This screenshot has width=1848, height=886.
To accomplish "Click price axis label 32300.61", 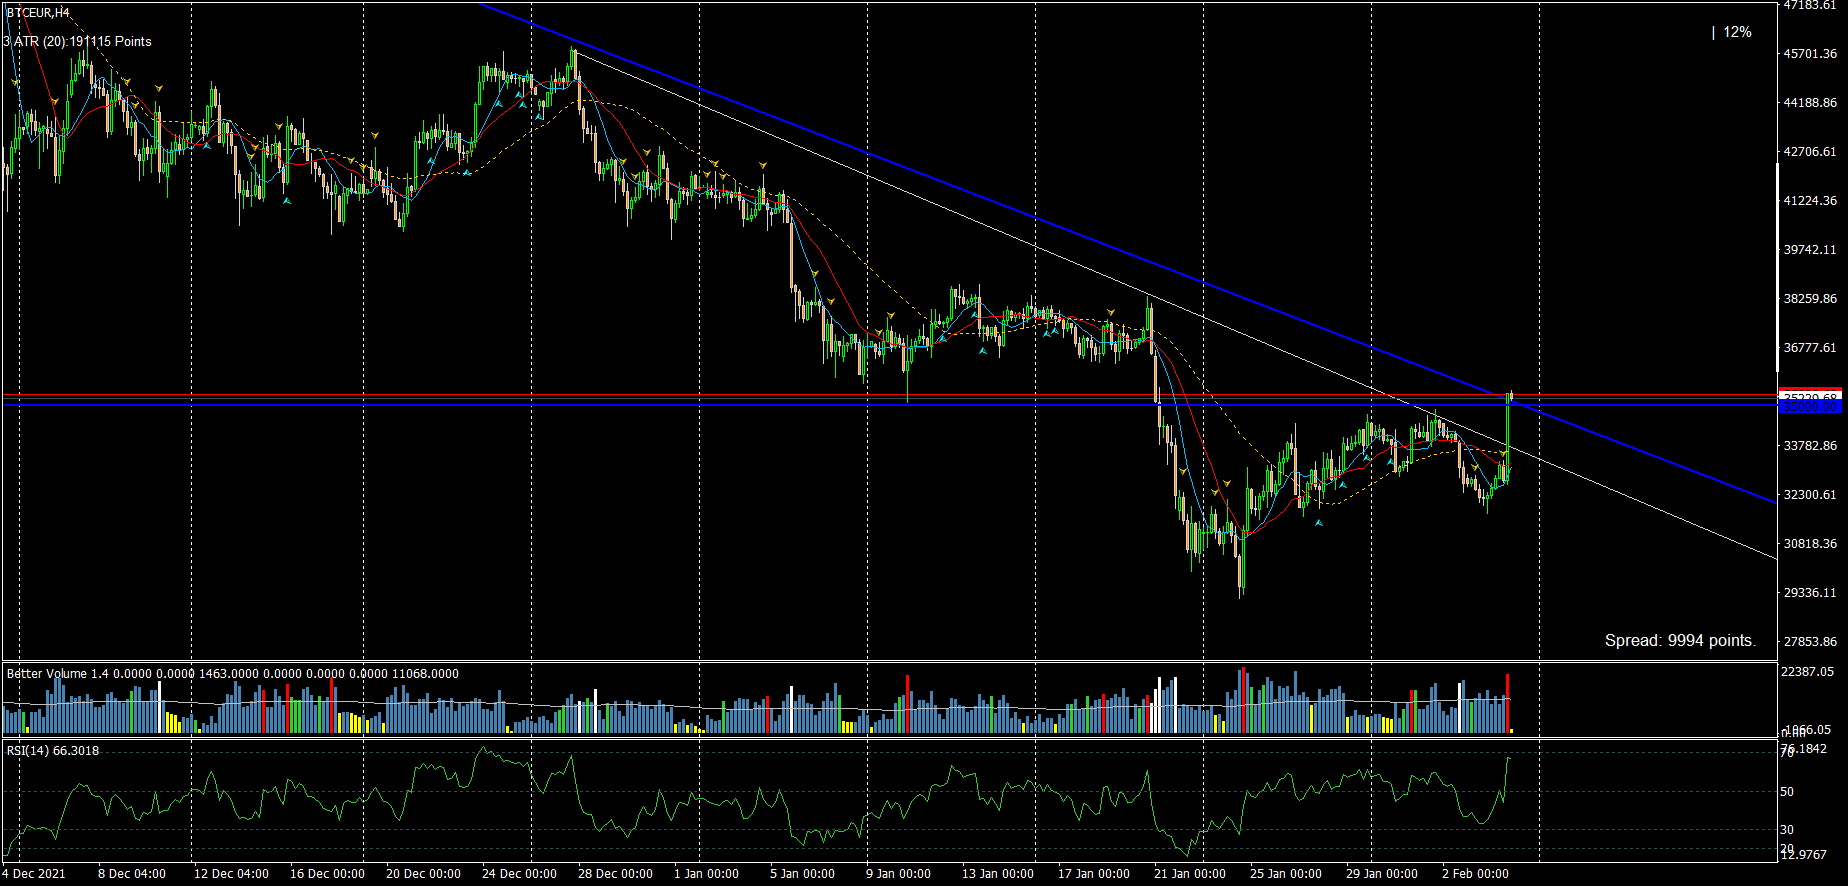I will pyautogui.click(x=1810, y=495).
